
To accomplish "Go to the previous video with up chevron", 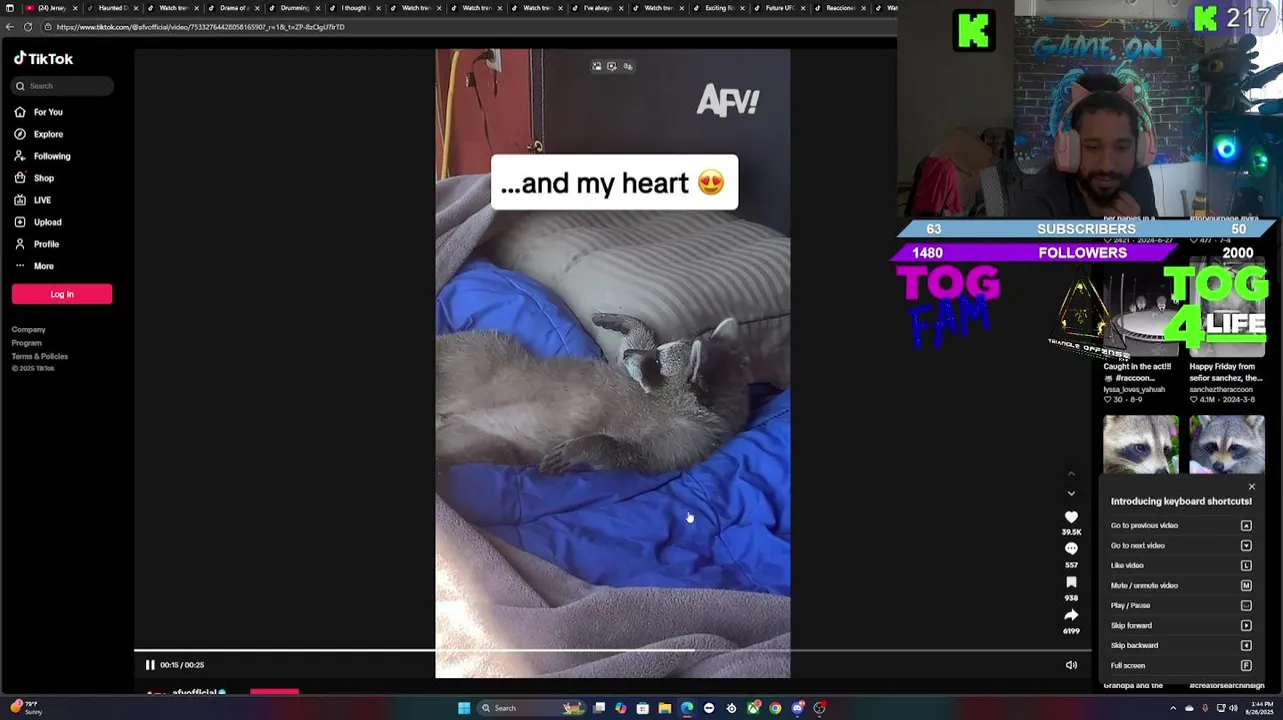I will pyautogui.click(x=1071, y=473).
